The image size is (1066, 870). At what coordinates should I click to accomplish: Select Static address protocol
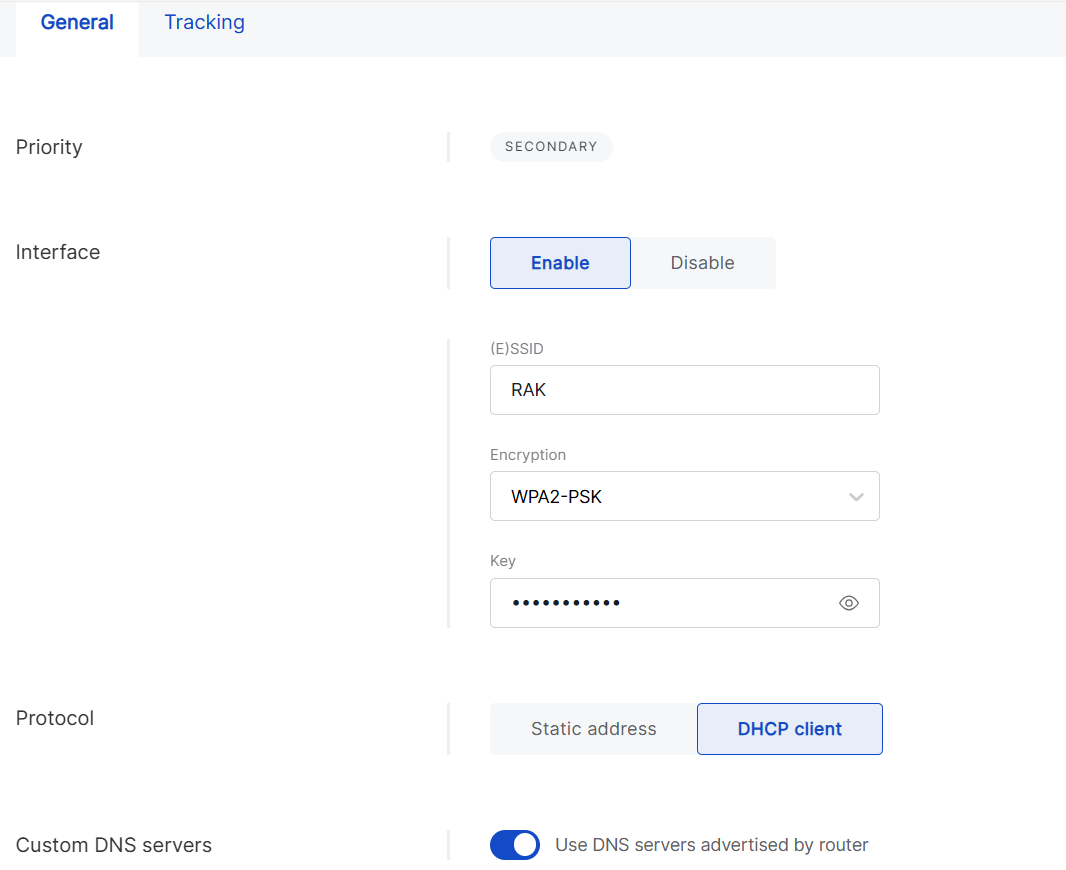click(592, 728)
